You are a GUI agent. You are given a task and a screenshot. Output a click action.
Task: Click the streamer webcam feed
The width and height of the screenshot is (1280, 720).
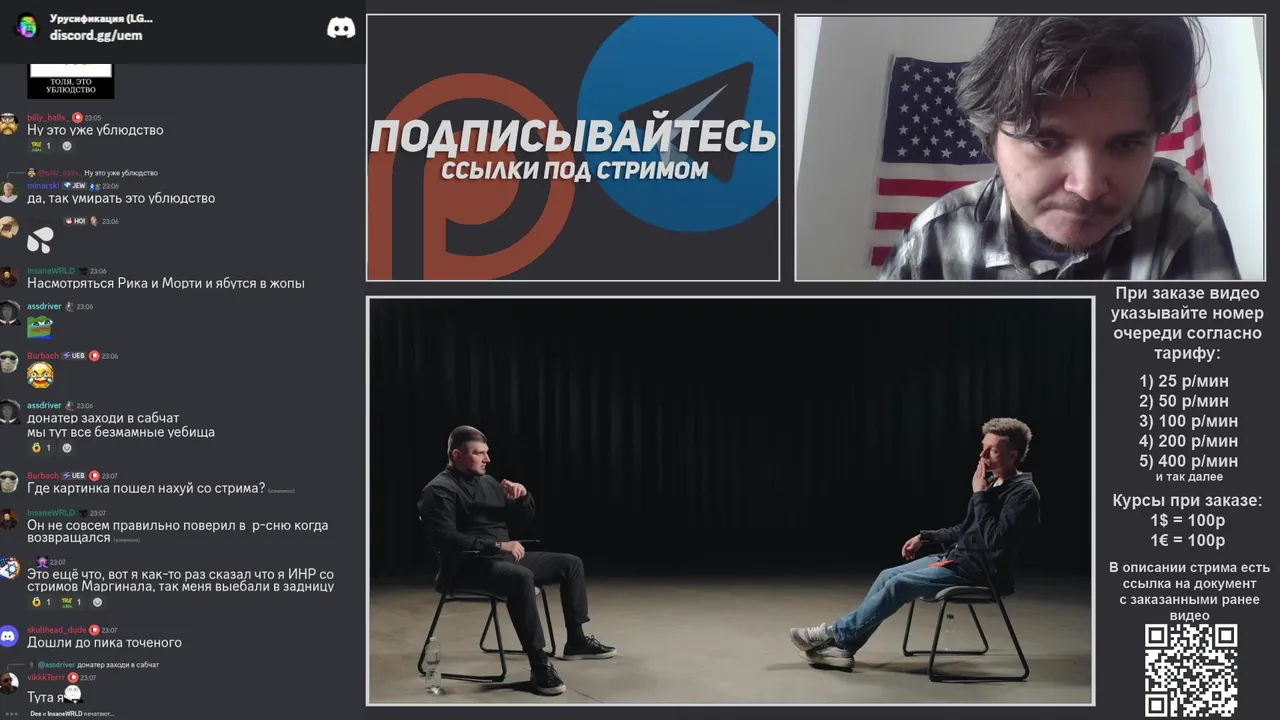click(1029, 148)
